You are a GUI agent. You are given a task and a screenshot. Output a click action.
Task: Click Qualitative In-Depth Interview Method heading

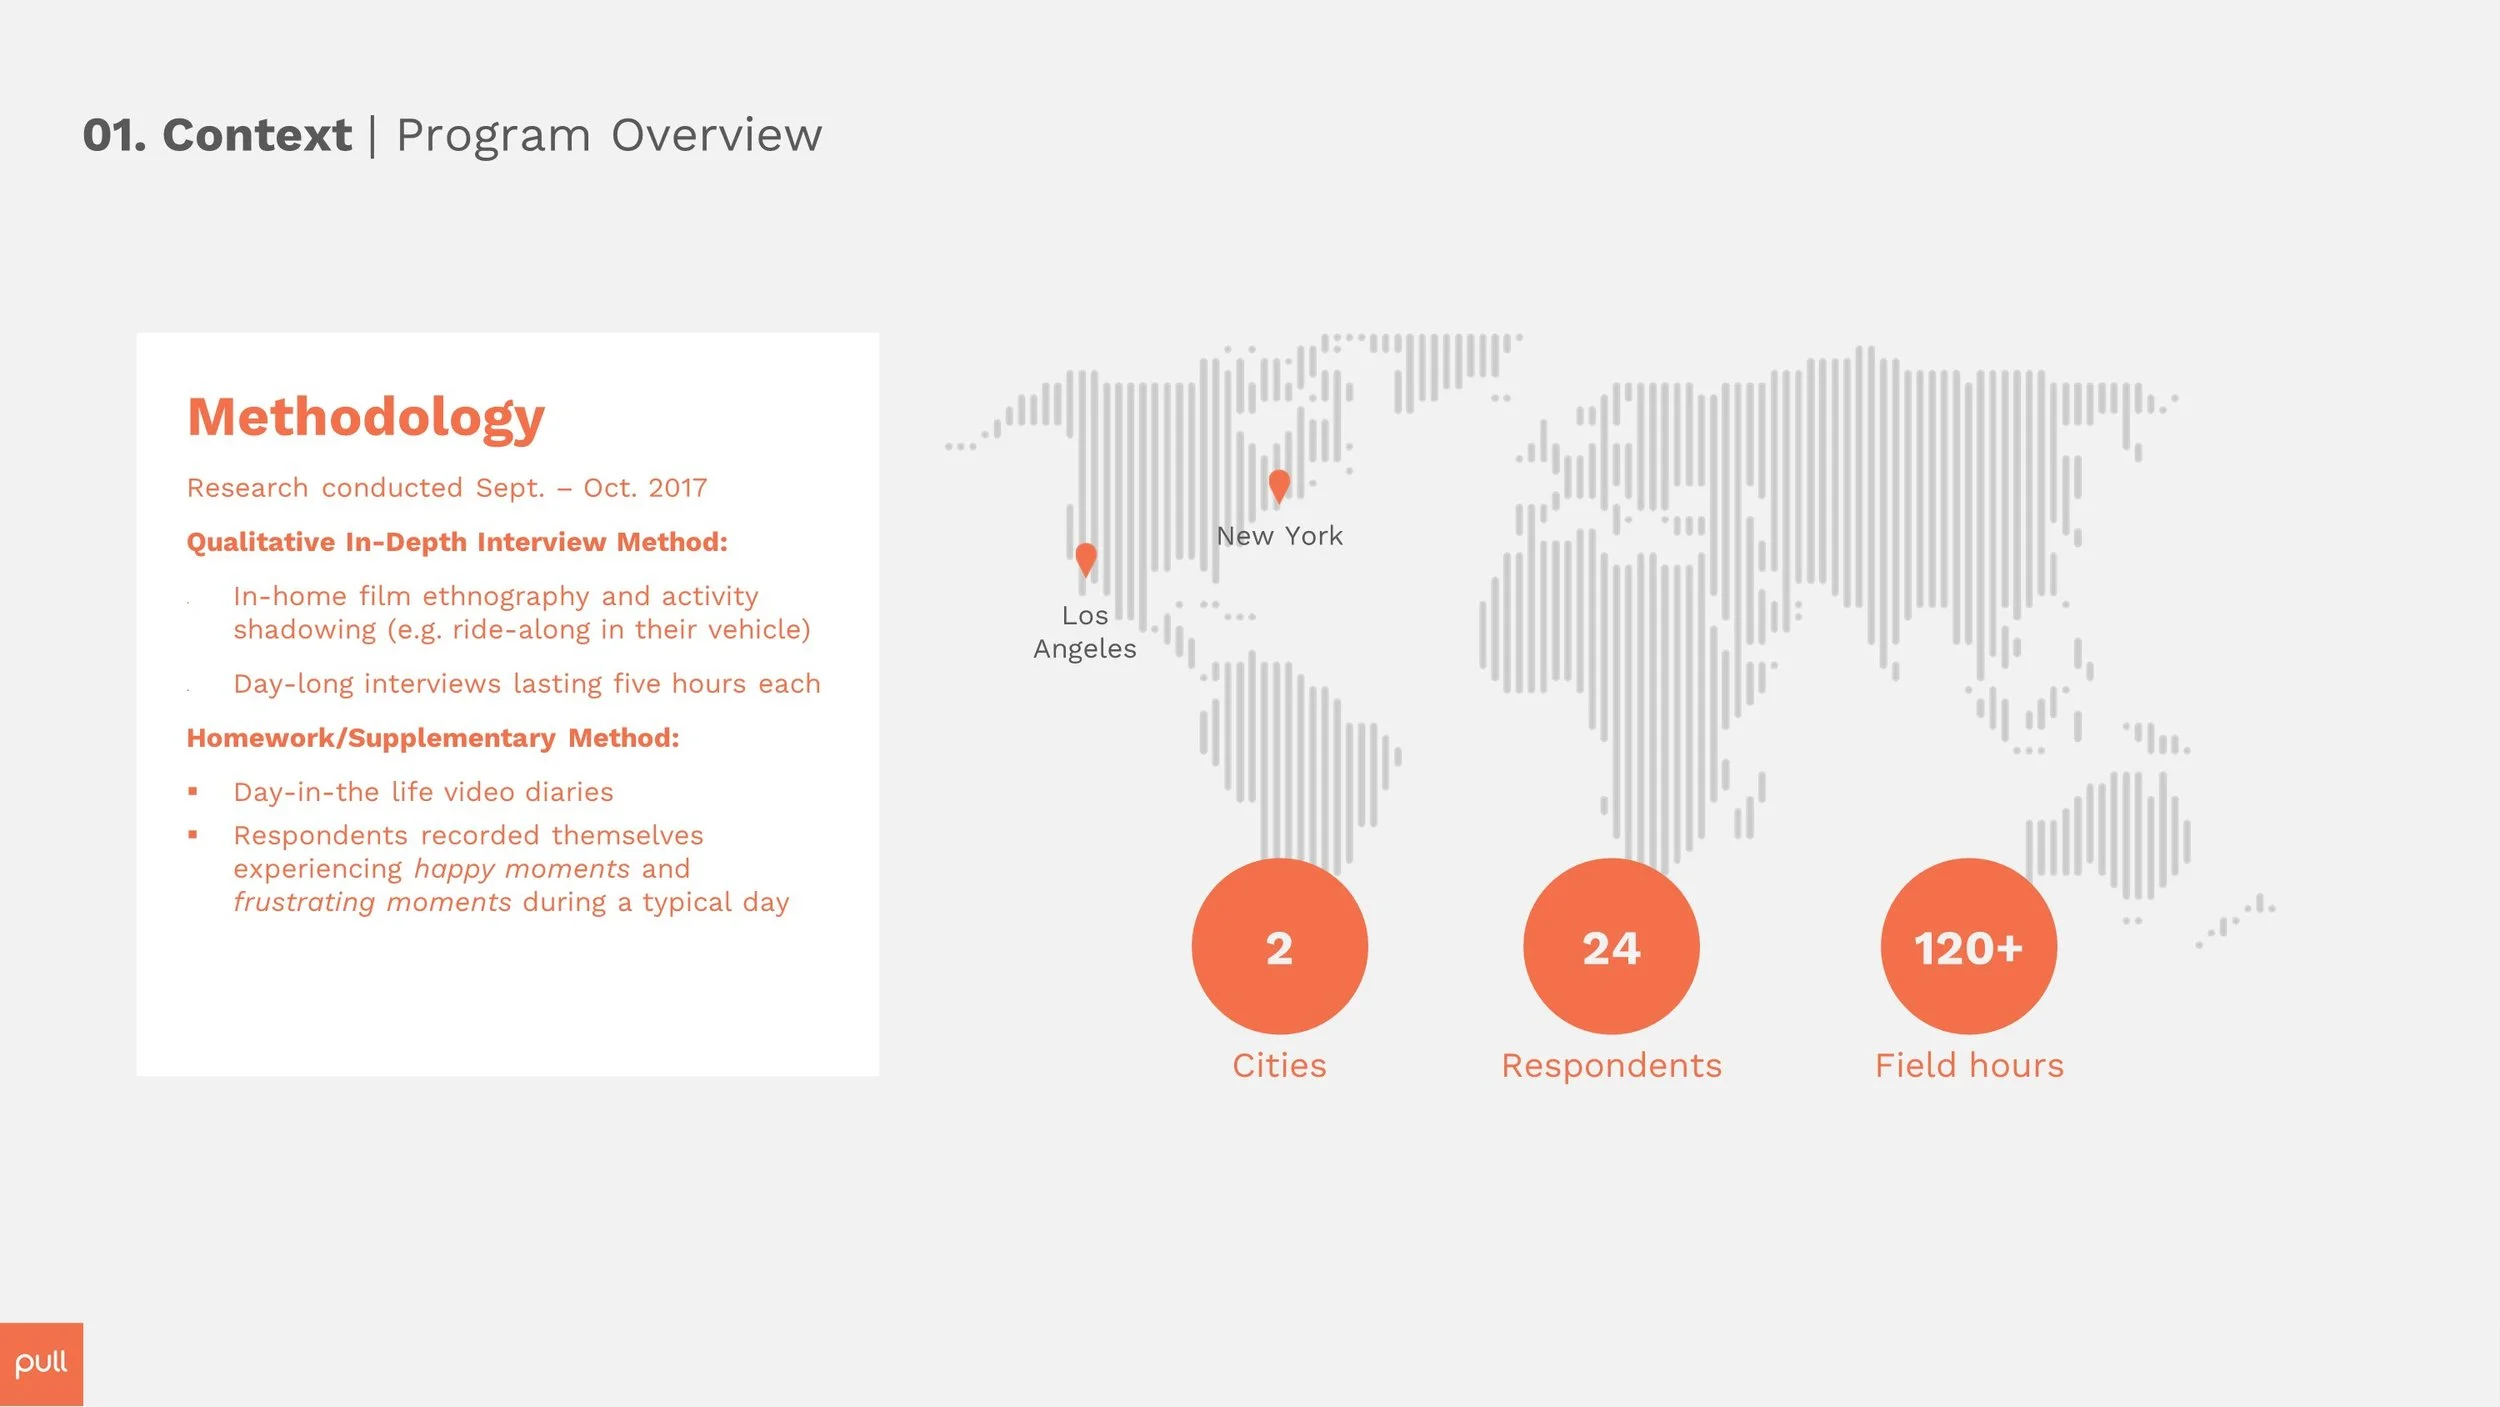pos(457,542)
